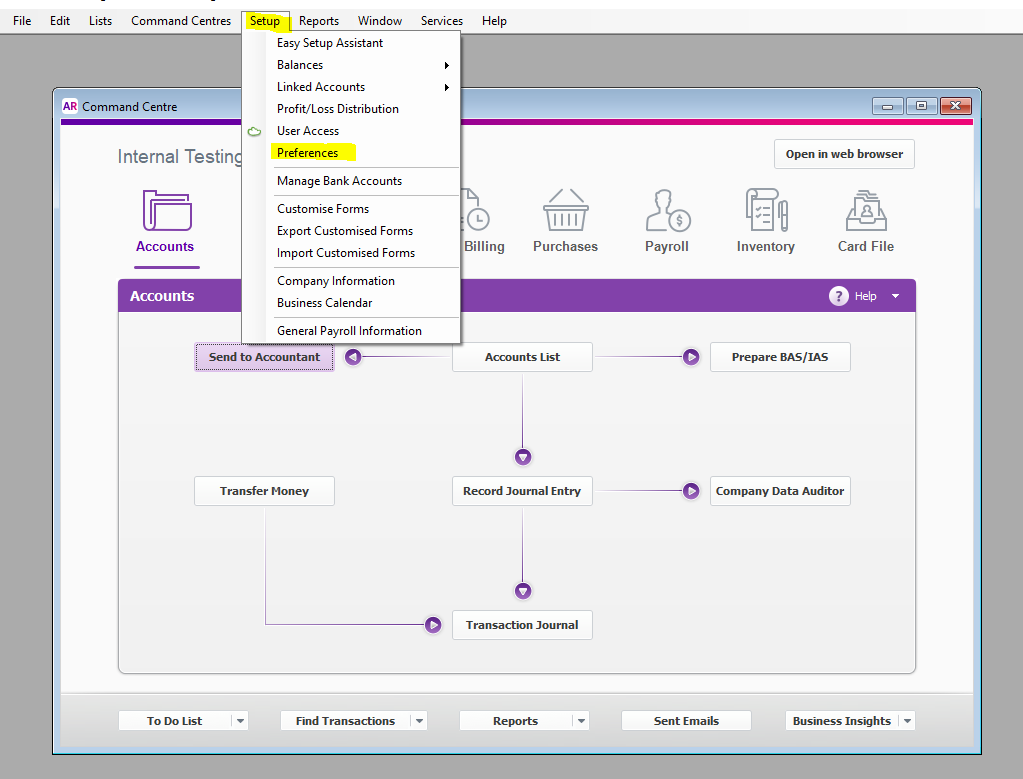Open the Reports menu

click(x=318, y=20)
